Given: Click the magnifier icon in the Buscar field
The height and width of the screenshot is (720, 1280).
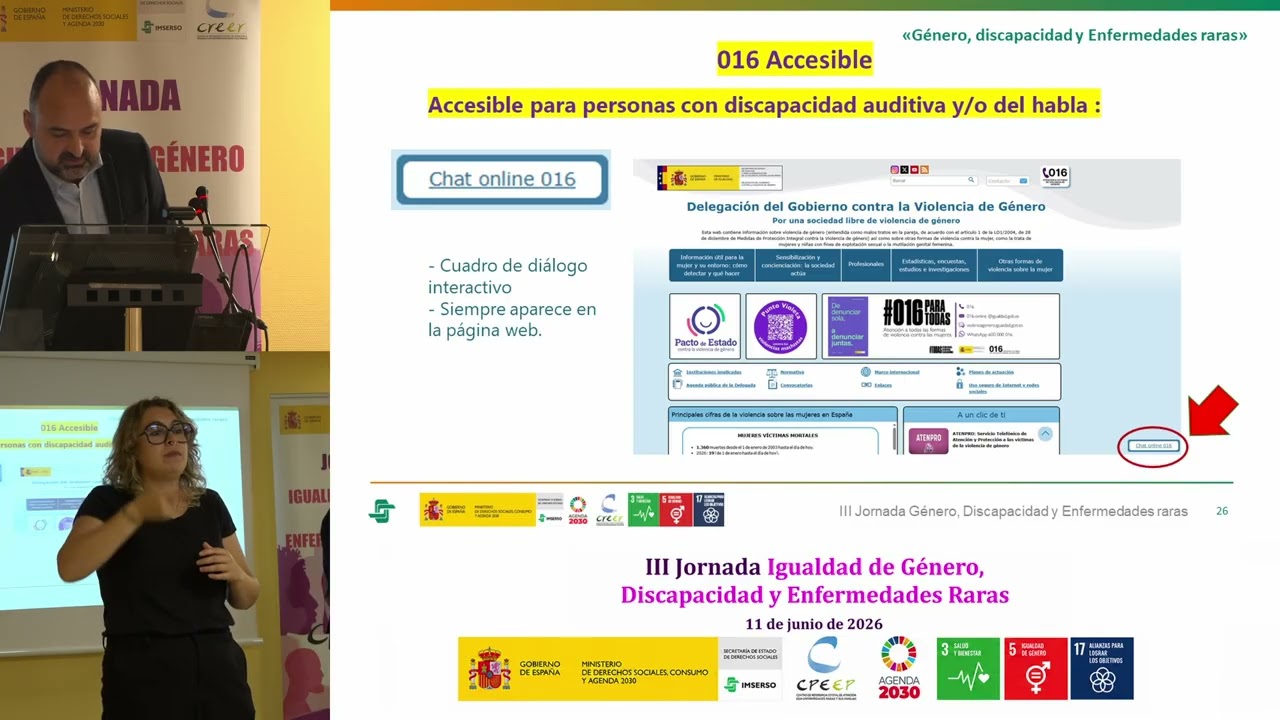Looking at the screenshot, I should pyautogui.click(x=971, y=180).
